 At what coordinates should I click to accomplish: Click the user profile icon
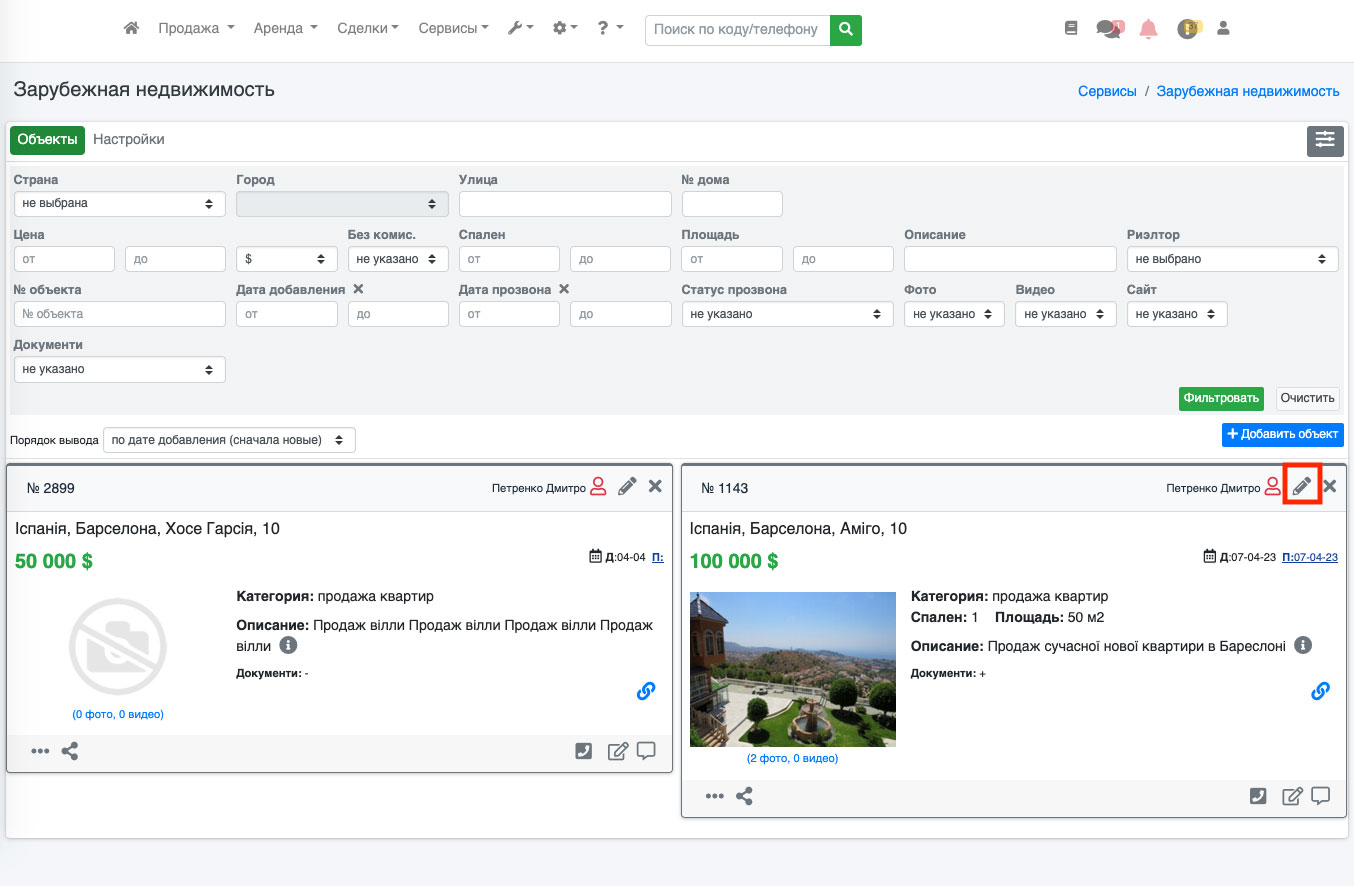click(1222, 29)
